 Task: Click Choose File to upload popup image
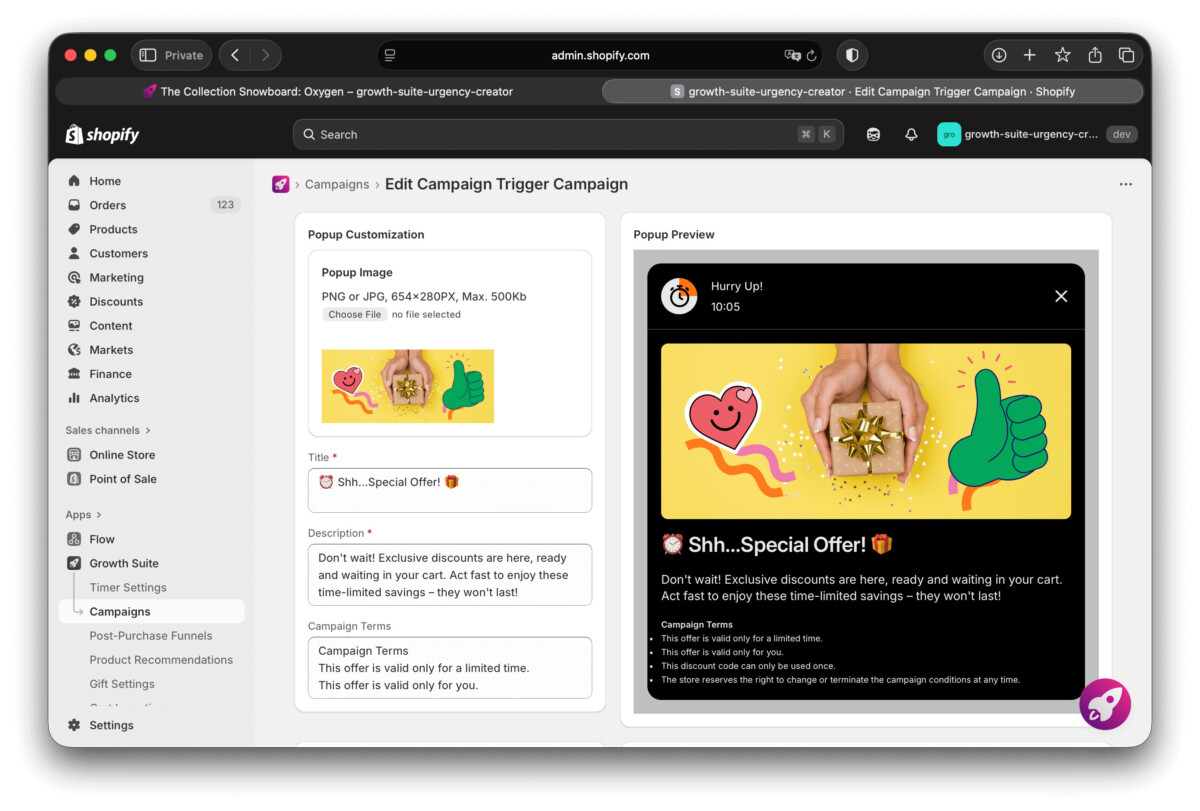click(354, 313)
